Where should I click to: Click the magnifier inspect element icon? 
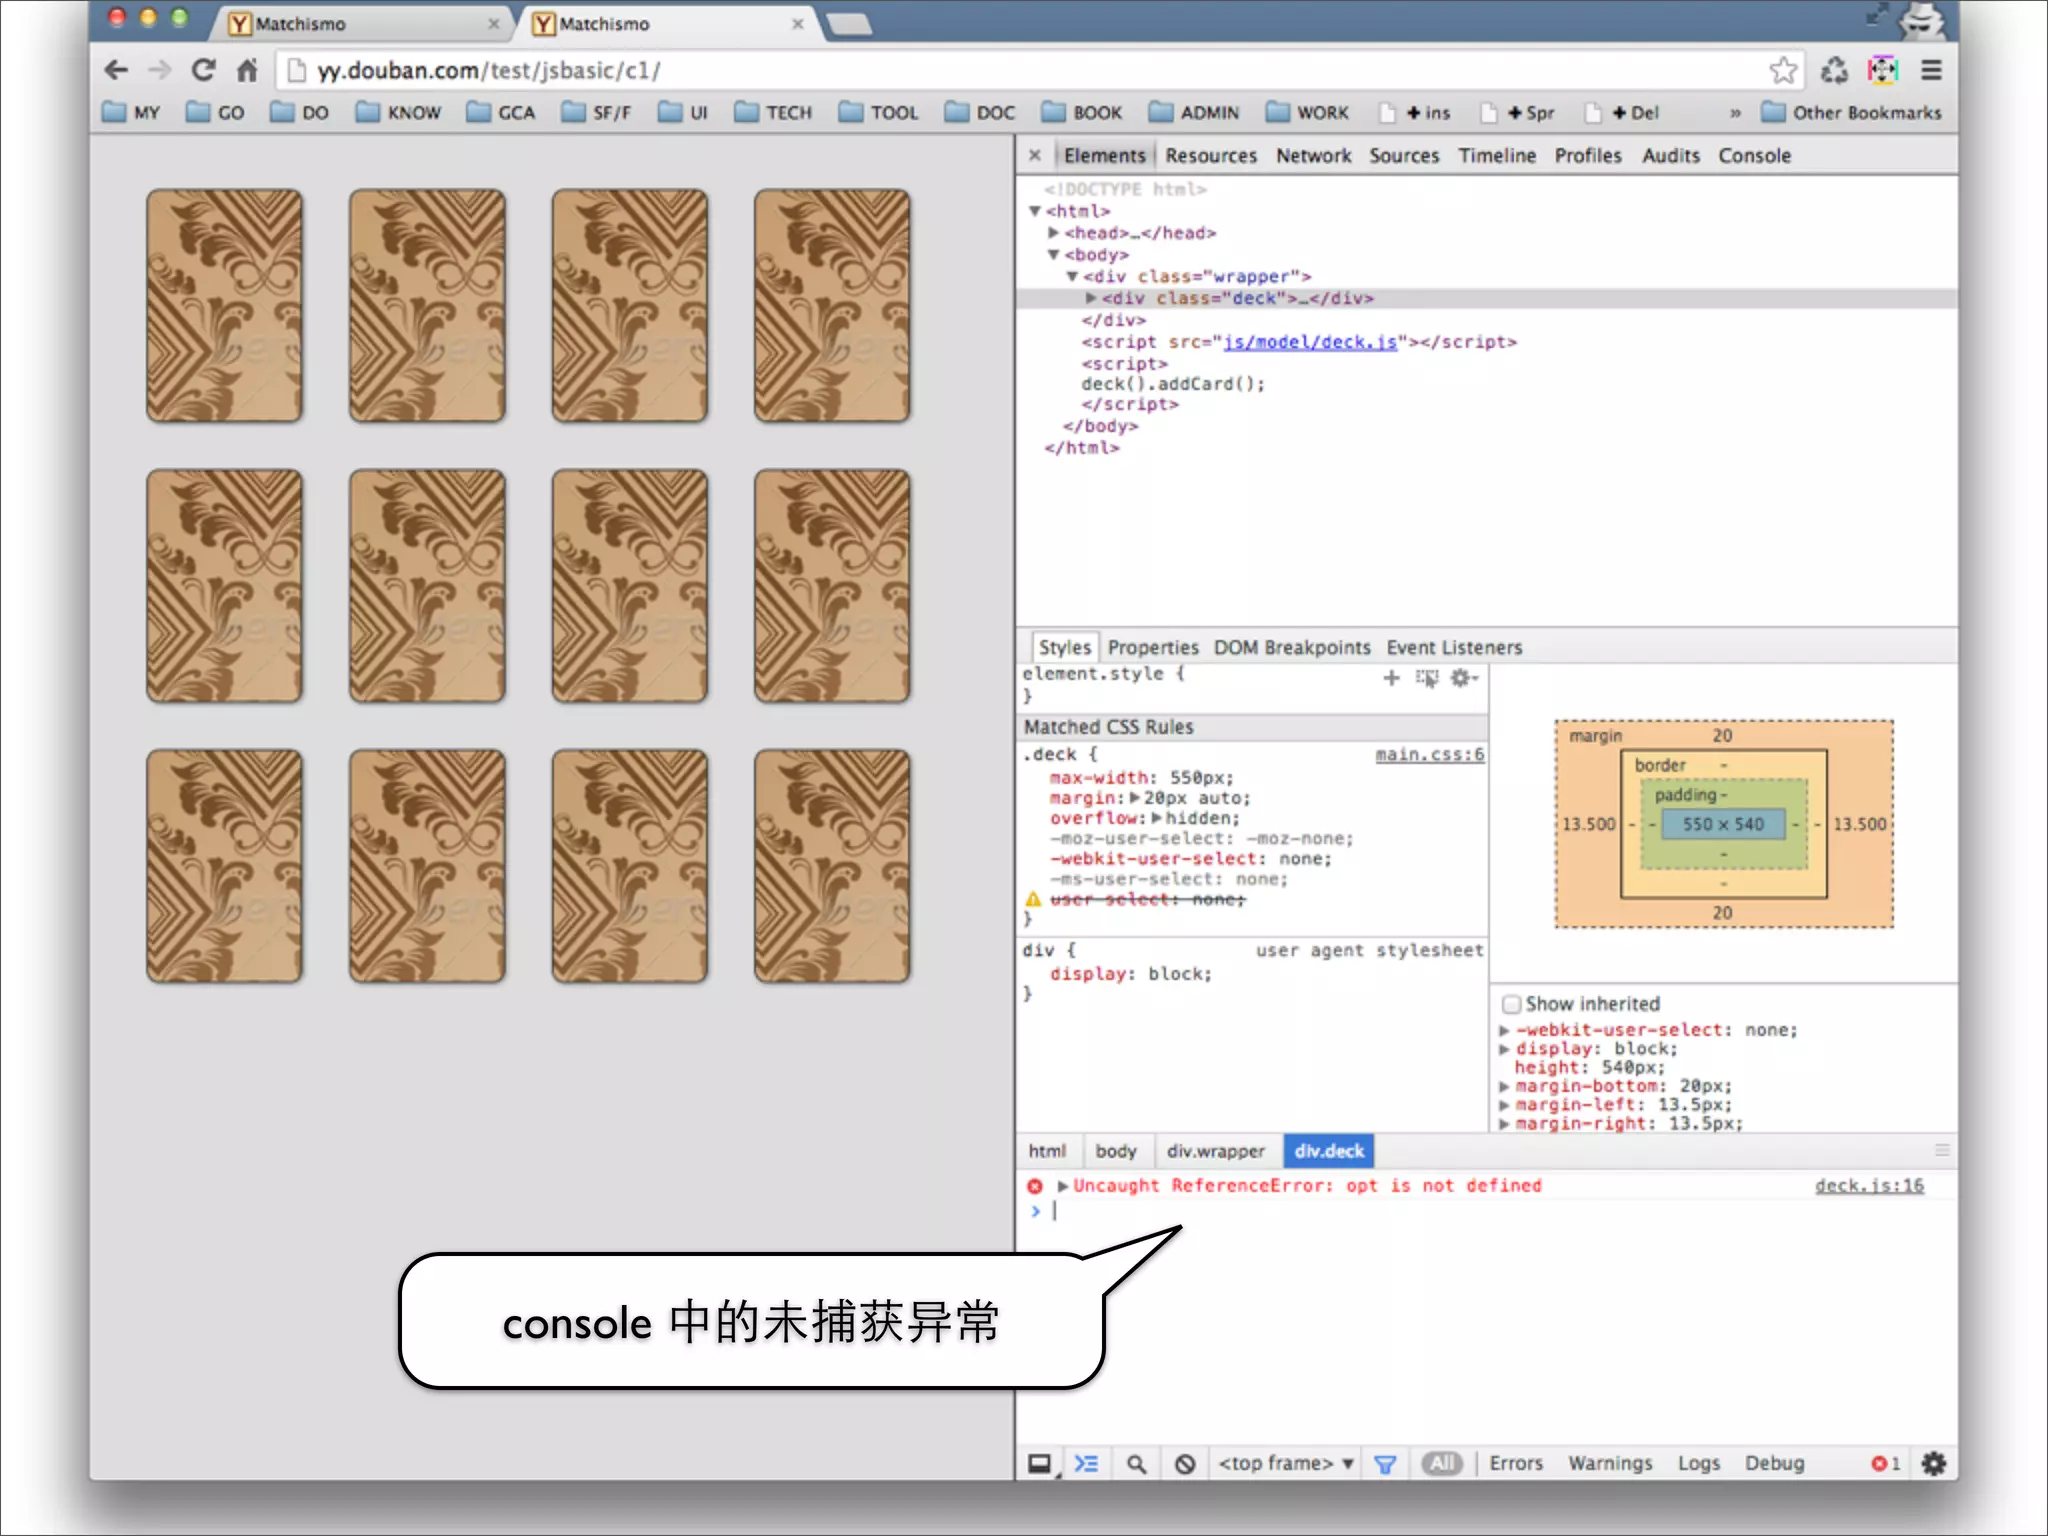point(1136,1464)
